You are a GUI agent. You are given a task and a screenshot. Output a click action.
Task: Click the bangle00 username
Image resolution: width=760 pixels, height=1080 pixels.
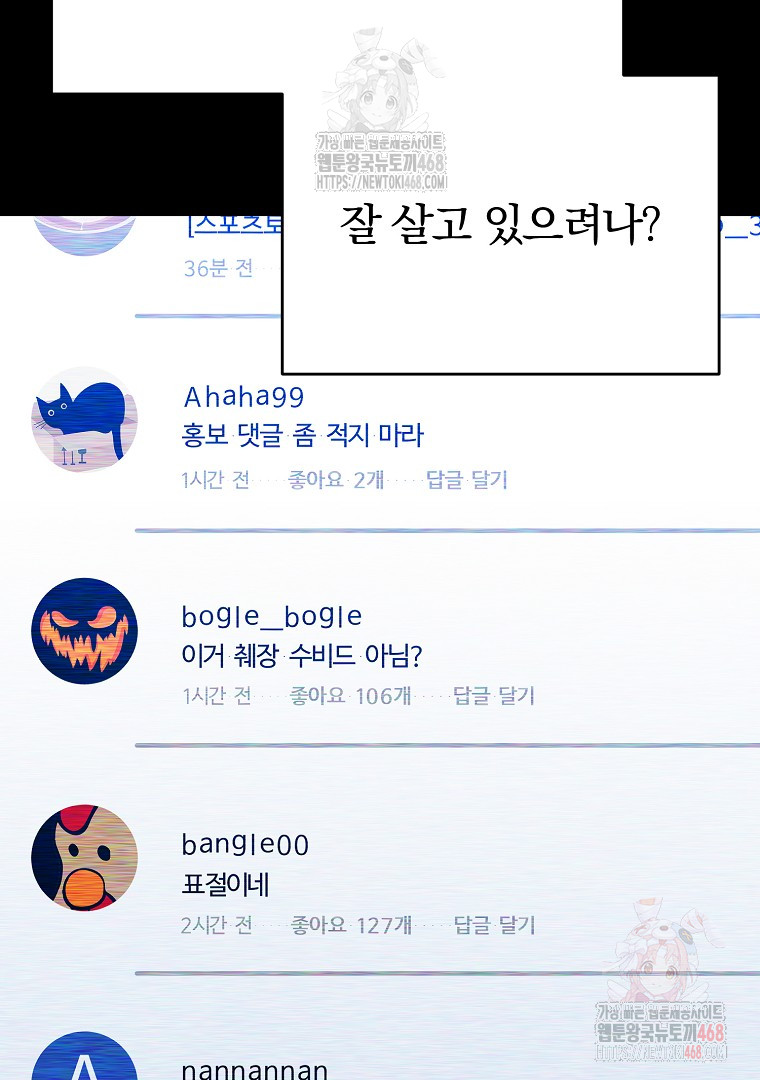tap(245, 844)
